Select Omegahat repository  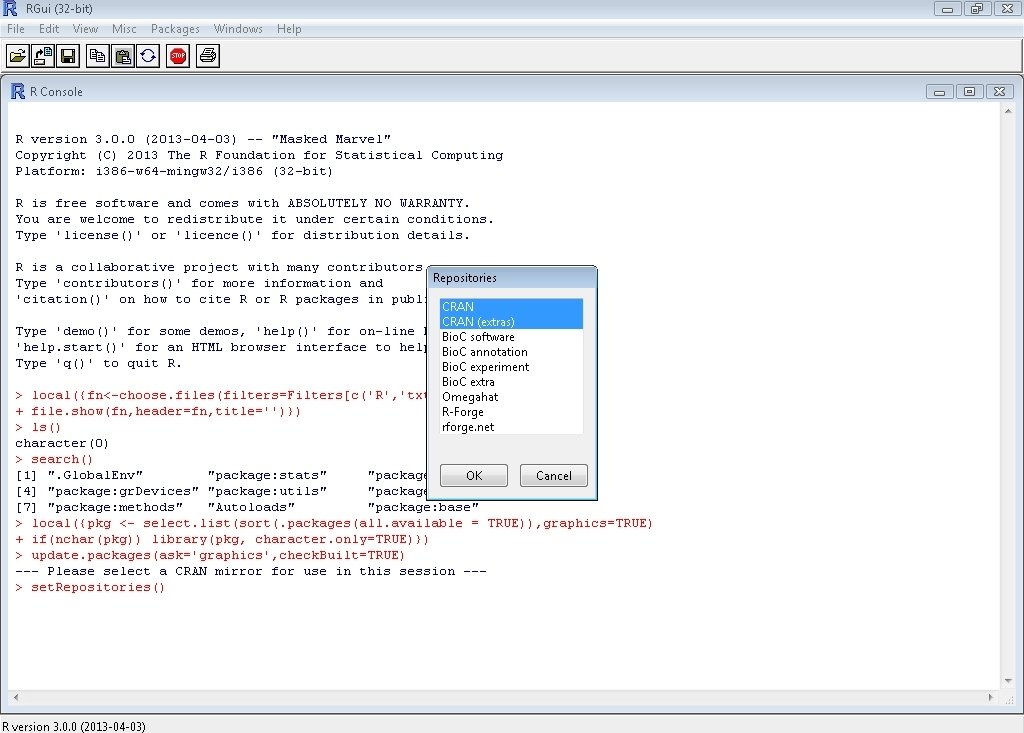click(511, 397)
